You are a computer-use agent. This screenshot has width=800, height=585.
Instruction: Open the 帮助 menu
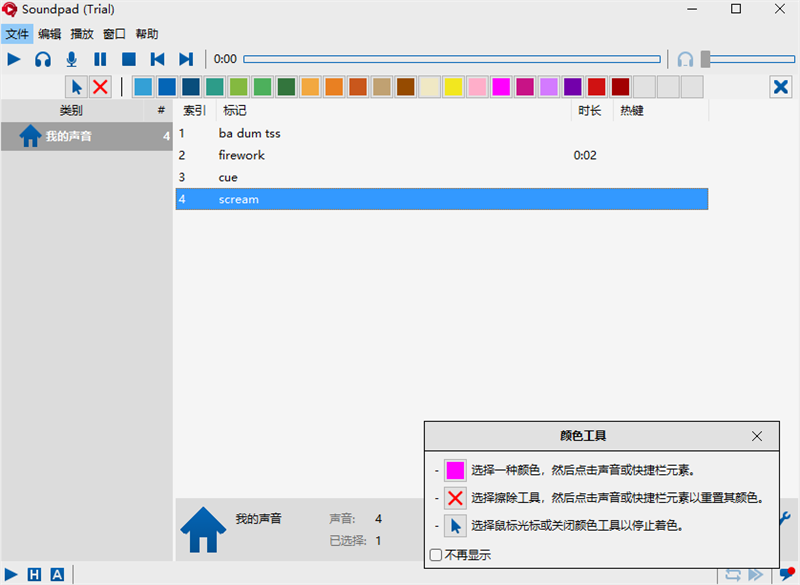[146, 34]
